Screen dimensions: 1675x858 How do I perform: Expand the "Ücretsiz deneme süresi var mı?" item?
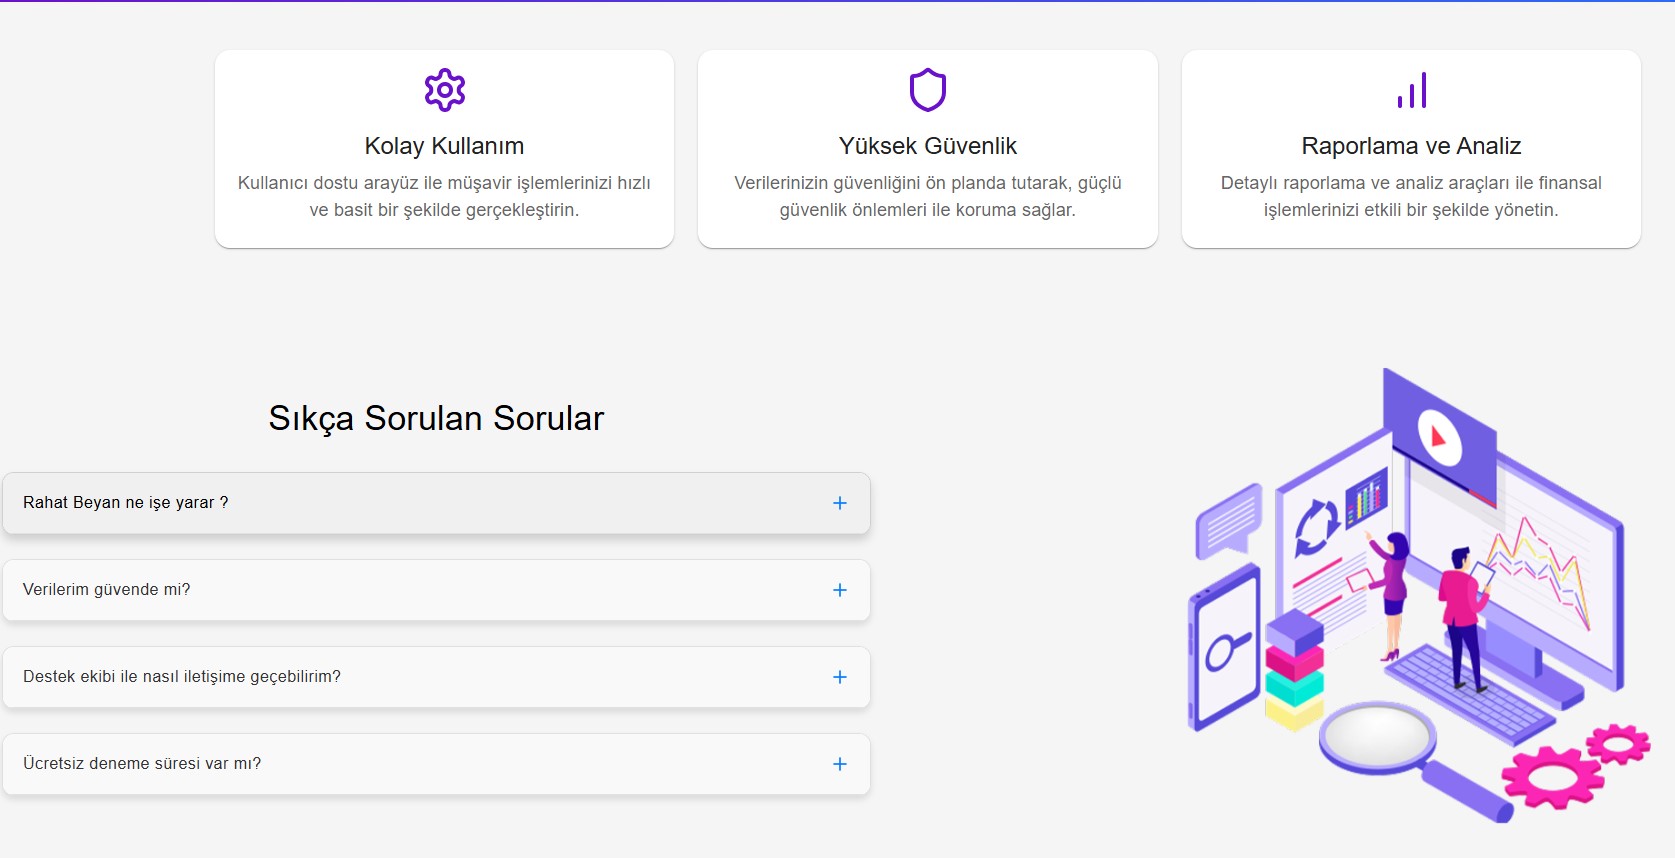click(x=142, y=763)
